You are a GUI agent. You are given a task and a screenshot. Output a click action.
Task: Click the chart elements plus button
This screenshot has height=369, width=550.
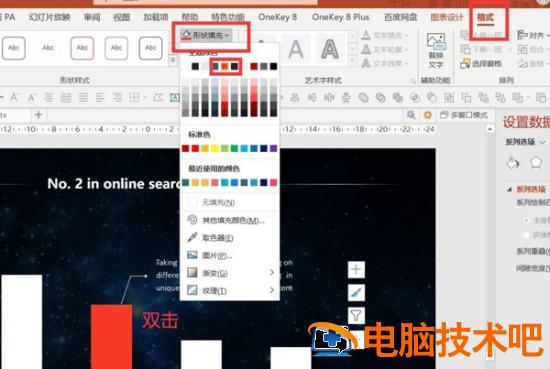[356, 270]
